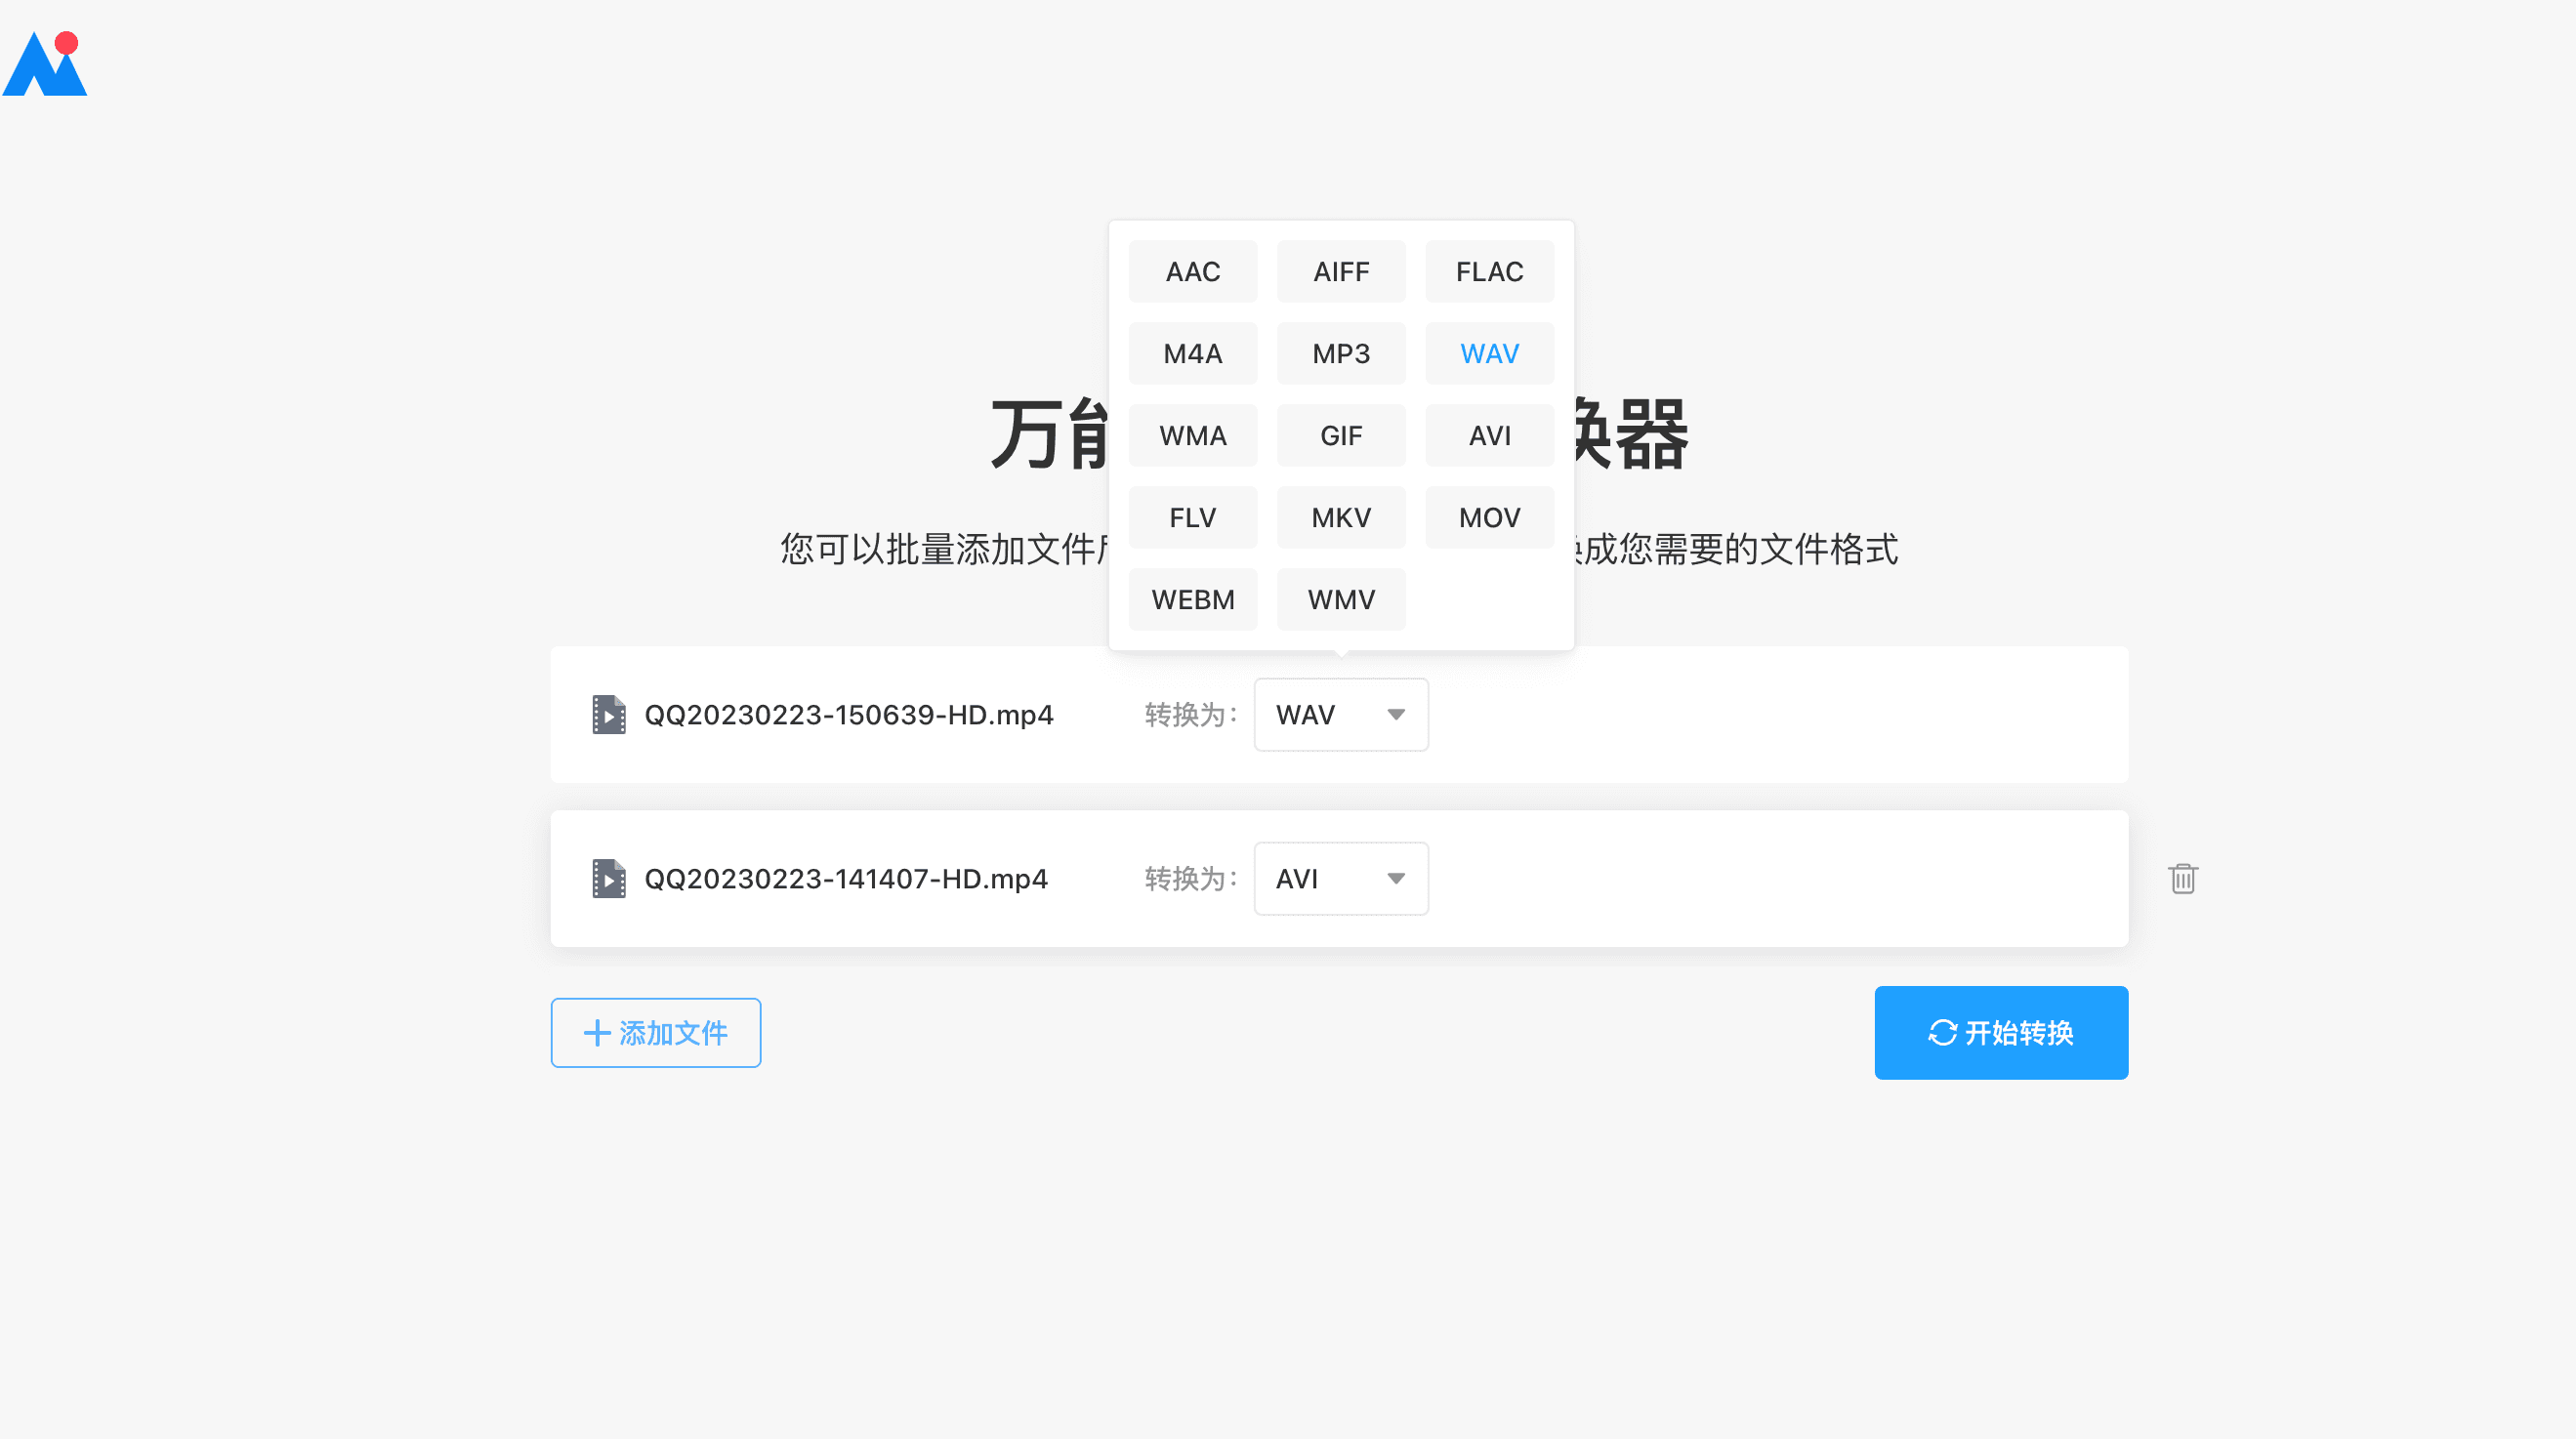Pick WMA format option

pos(1192,436)
